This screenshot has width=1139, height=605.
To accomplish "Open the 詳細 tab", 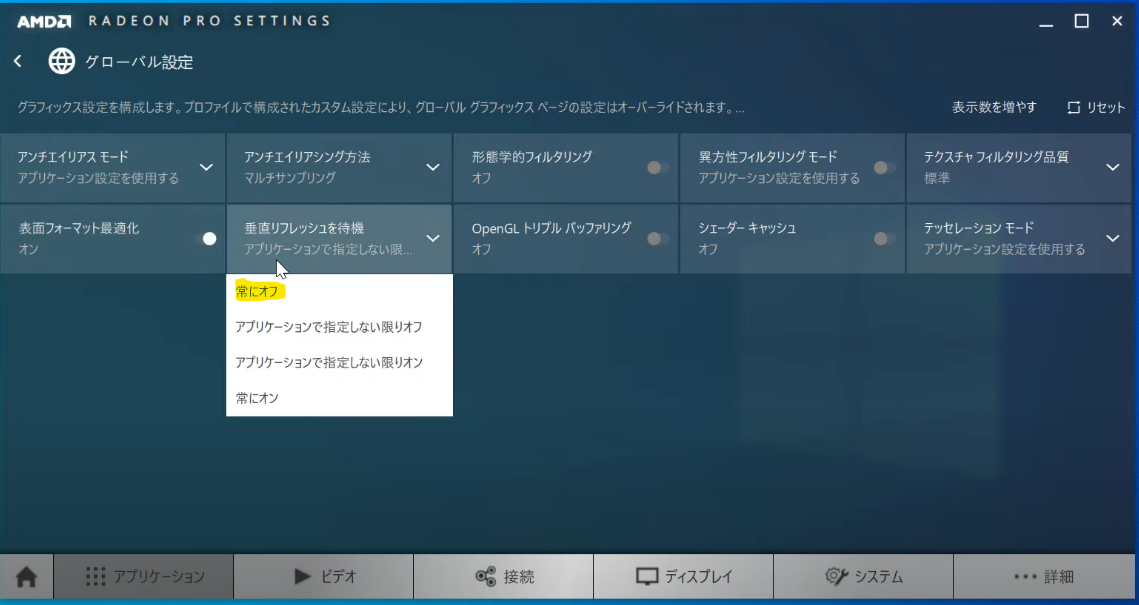I will pyautogui.click(x=1045, y=577).
